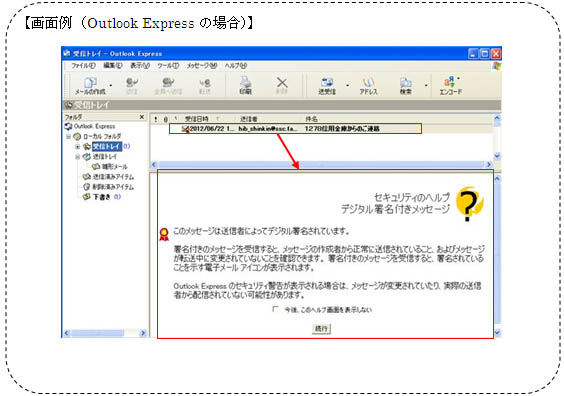Click the メールの作成 (Create Mail) toolbar icon

pos(90,86)
